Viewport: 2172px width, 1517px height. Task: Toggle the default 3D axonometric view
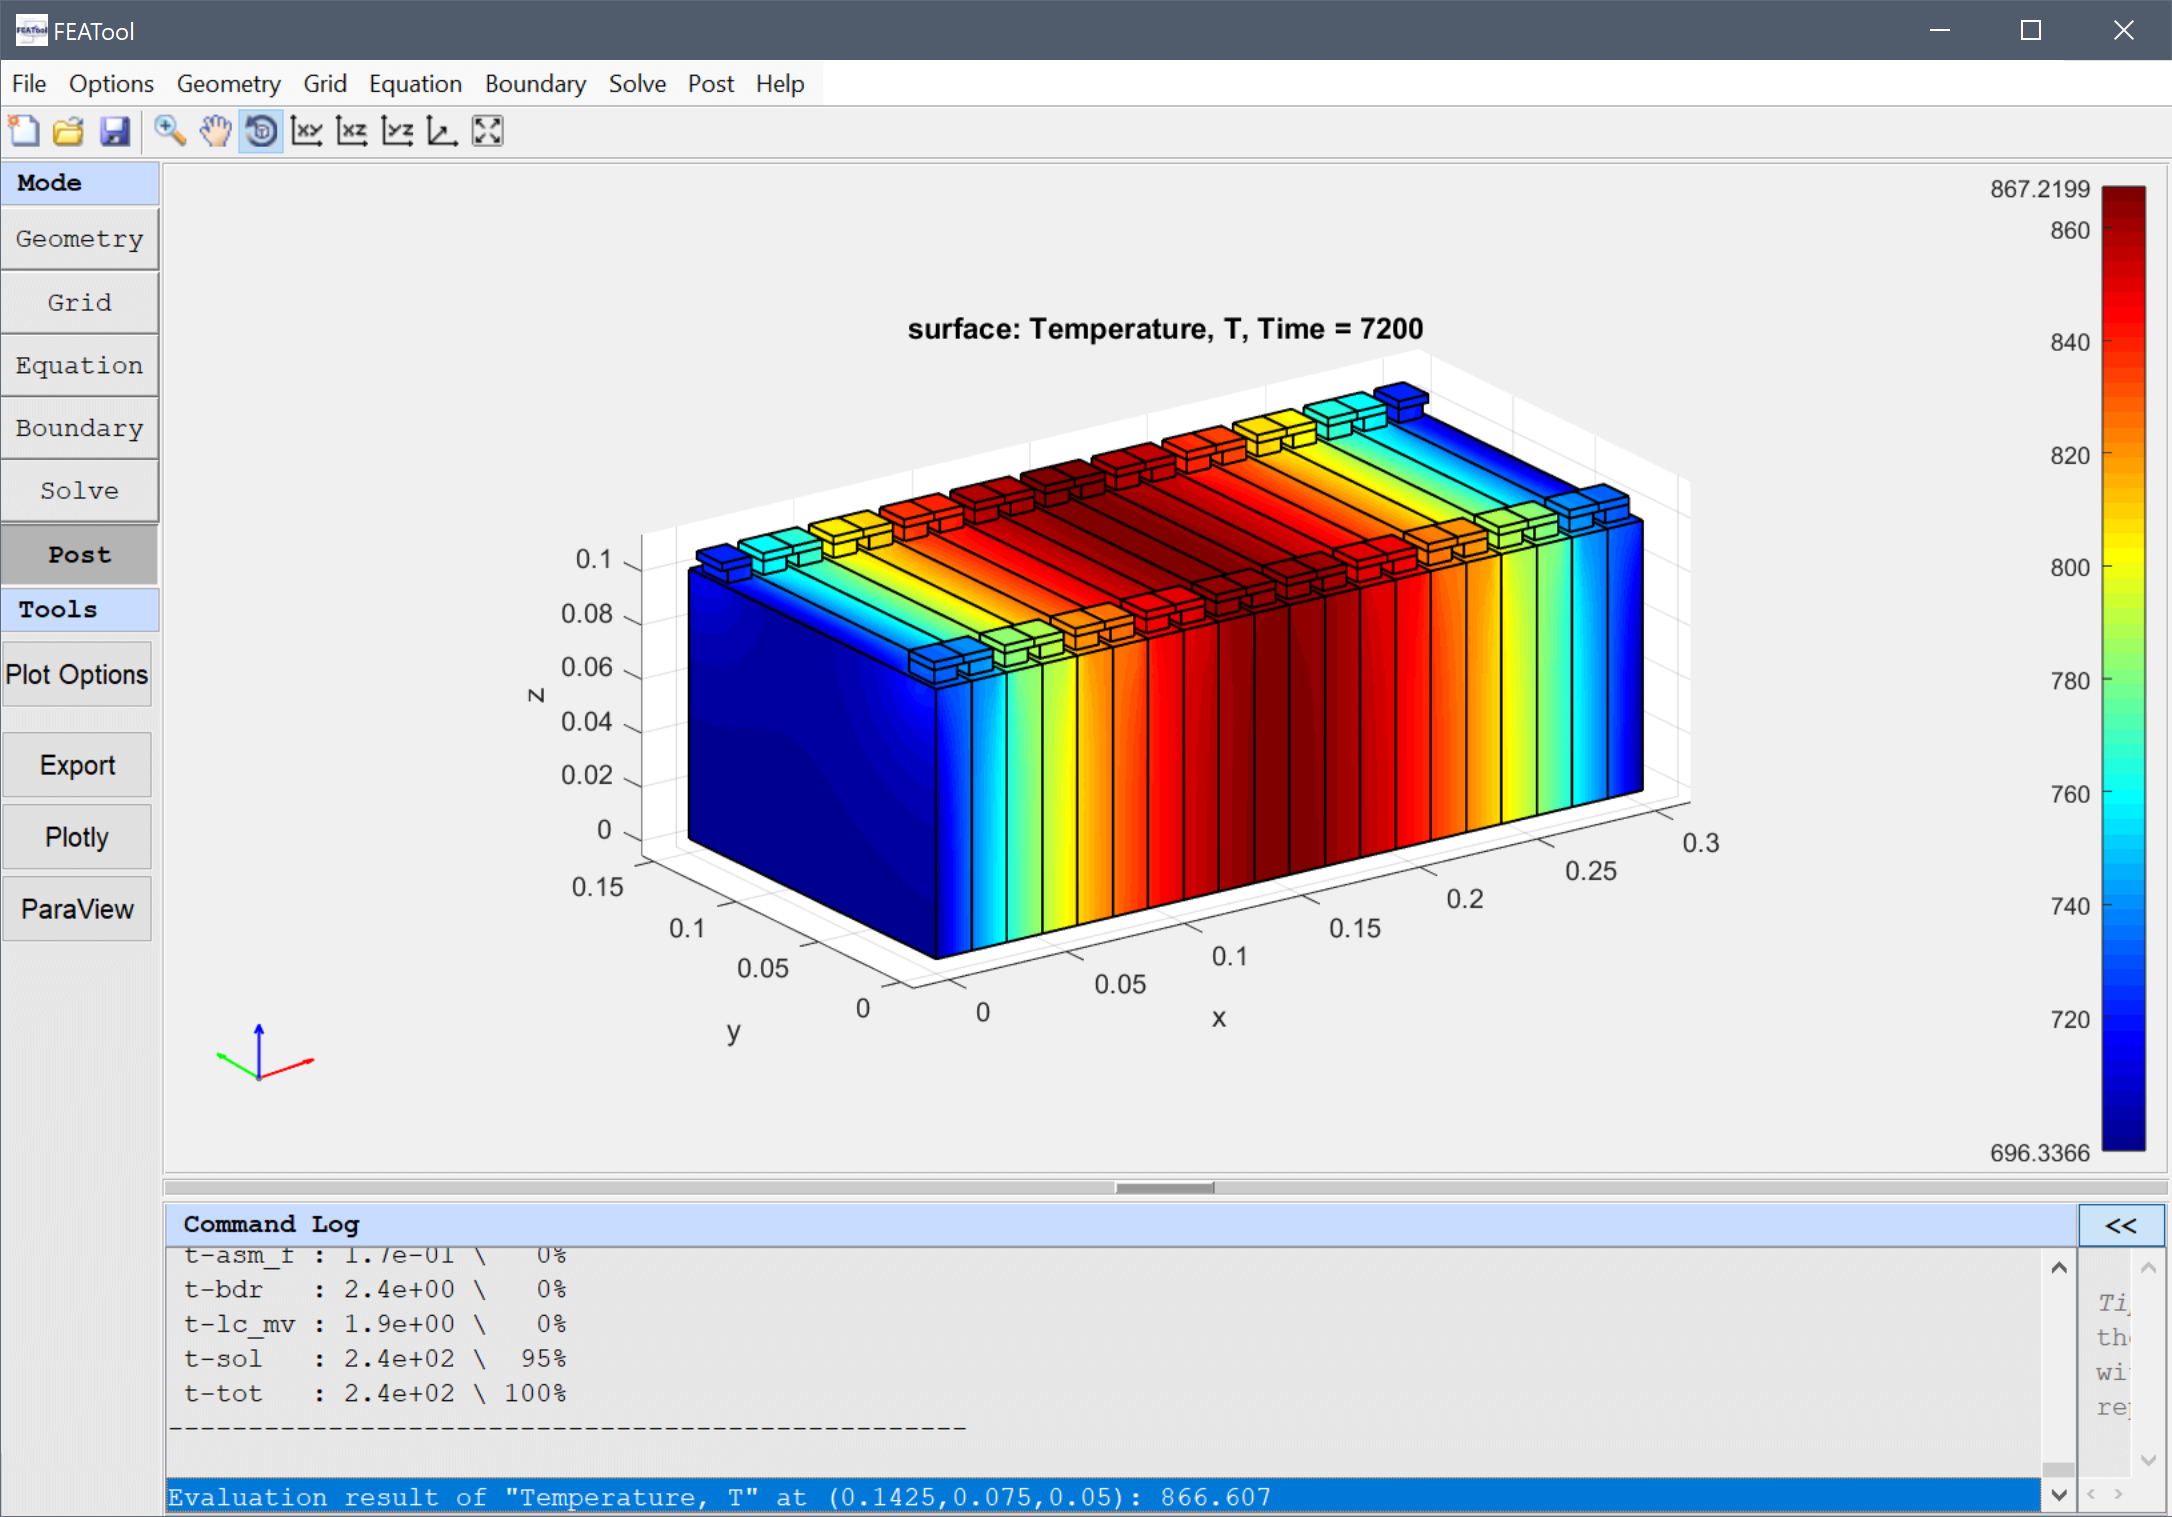442,131
